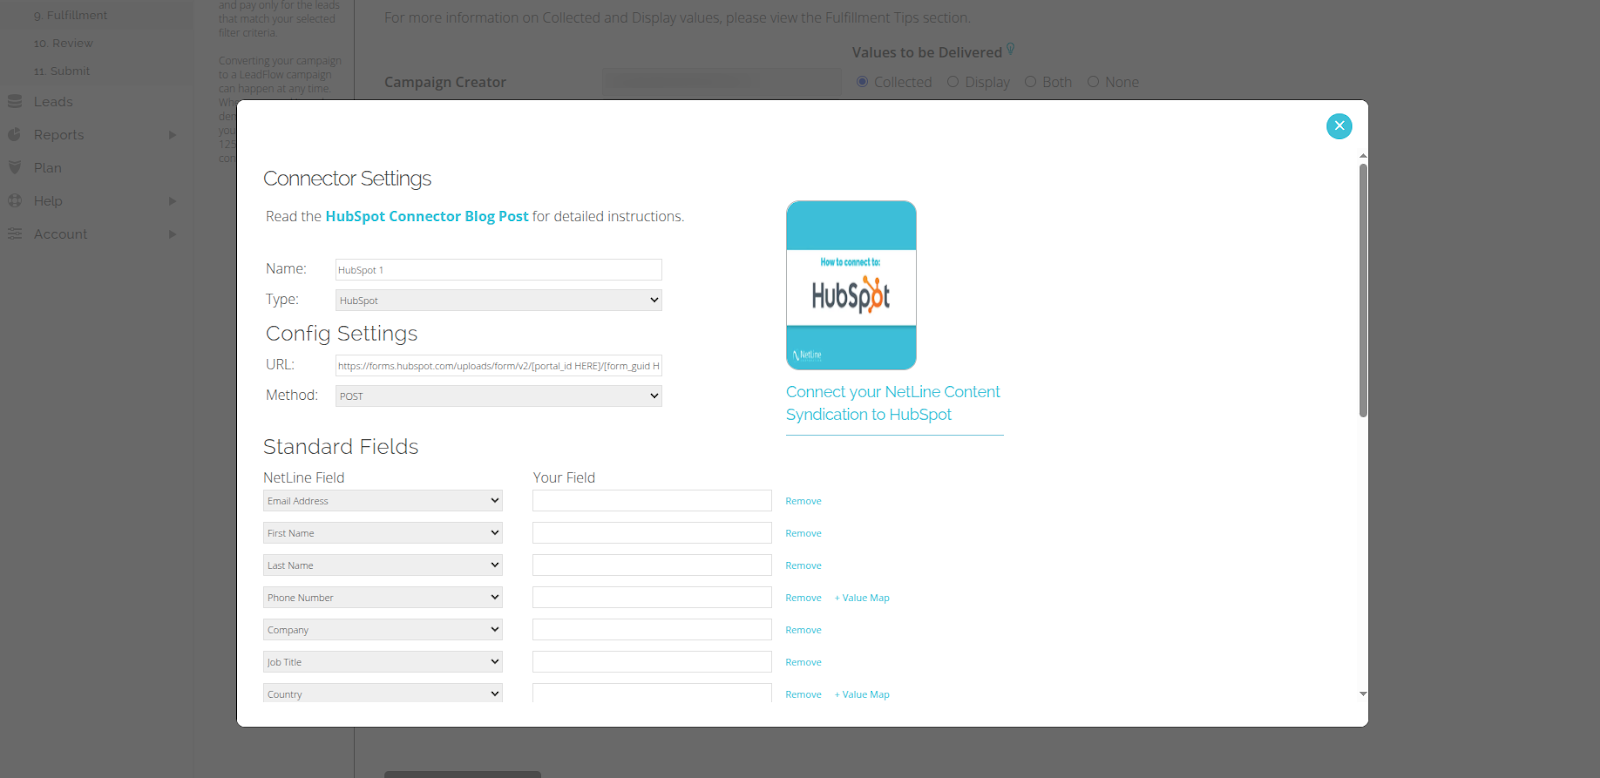Screen dimensions: 1600x778
Task: Click the Campaign Creator field behind dialog
Action: coord(722,82)
